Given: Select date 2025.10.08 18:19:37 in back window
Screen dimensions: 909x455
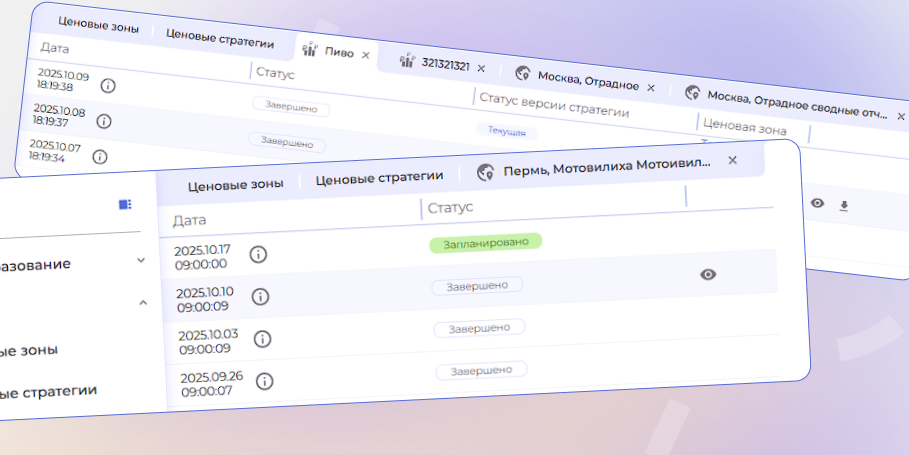Looking at the screenshot, I should click(59, 115).
